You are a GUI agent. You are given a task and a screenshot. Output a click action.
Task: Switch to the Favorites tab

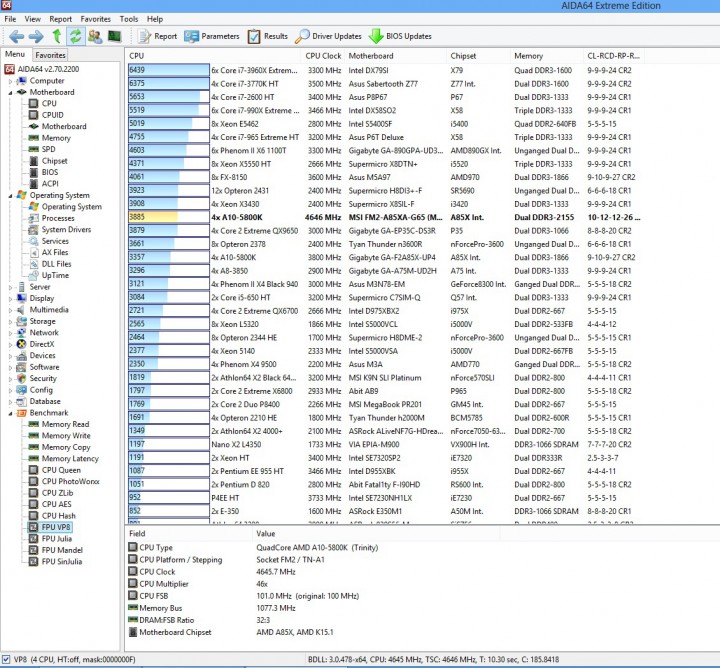[50, 55]
